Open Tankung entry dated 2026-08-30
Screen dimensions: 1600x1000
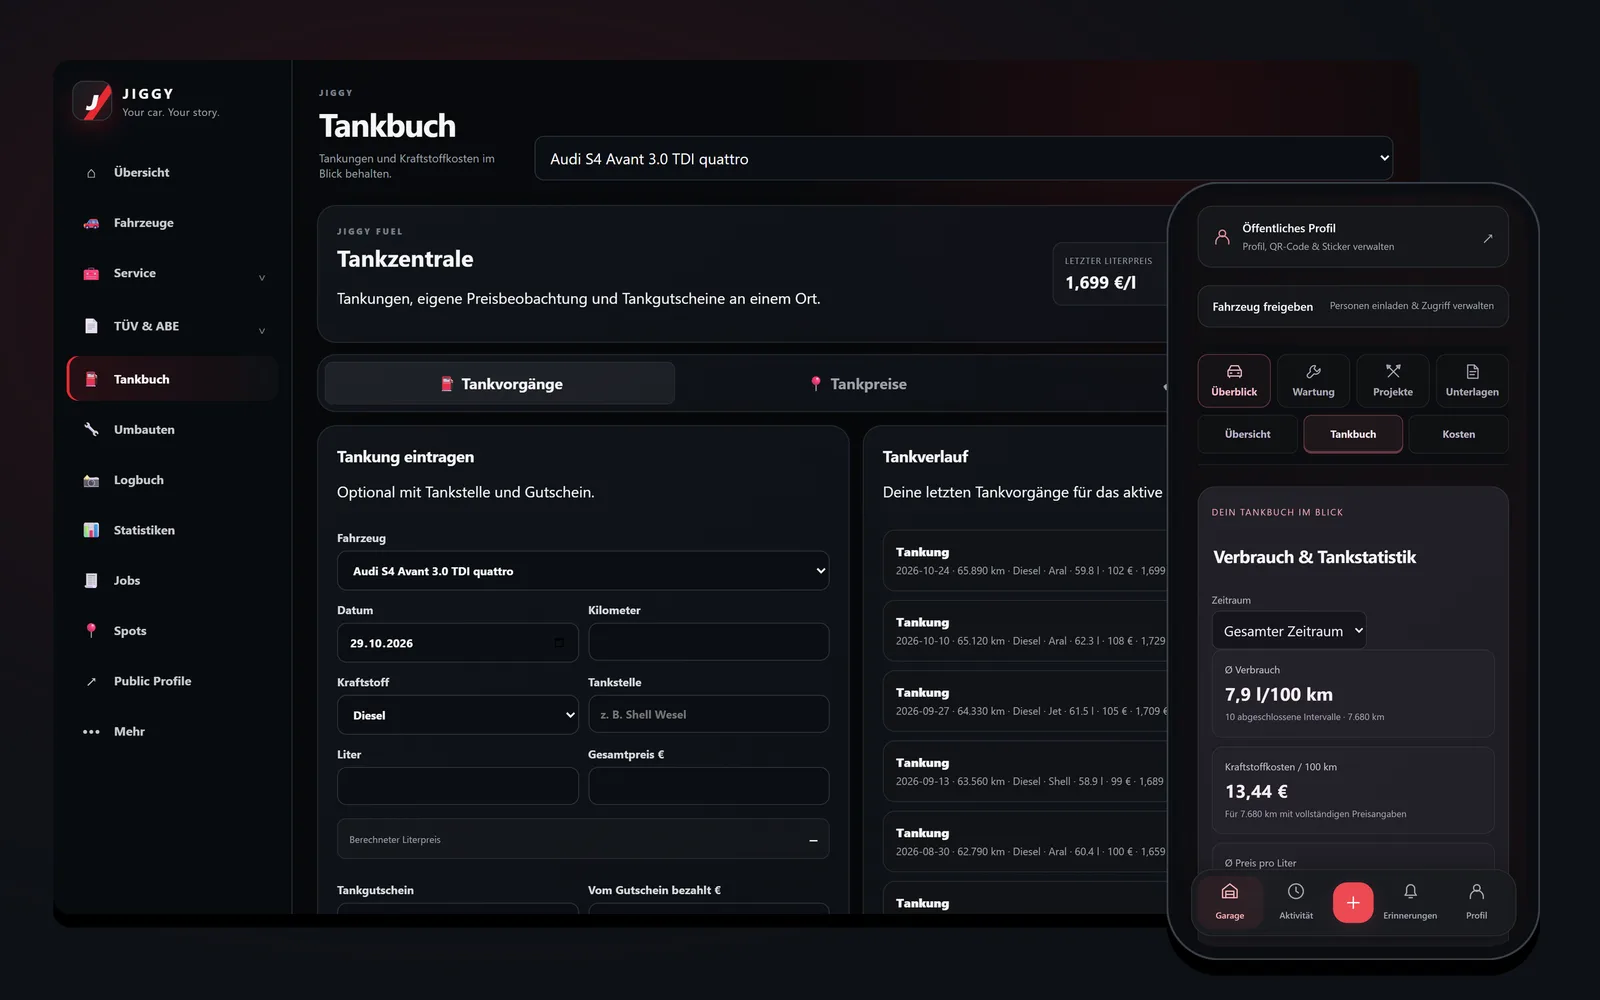(x=1026, y=842)
